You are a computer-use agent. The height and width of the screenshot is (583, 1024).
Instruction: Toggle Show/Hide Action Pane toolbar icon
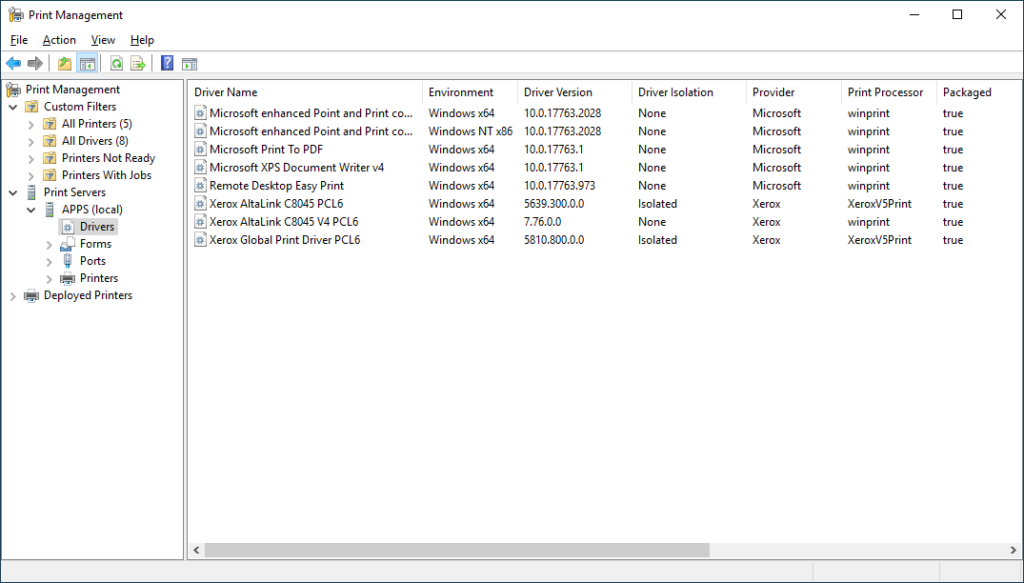[189, 64]
